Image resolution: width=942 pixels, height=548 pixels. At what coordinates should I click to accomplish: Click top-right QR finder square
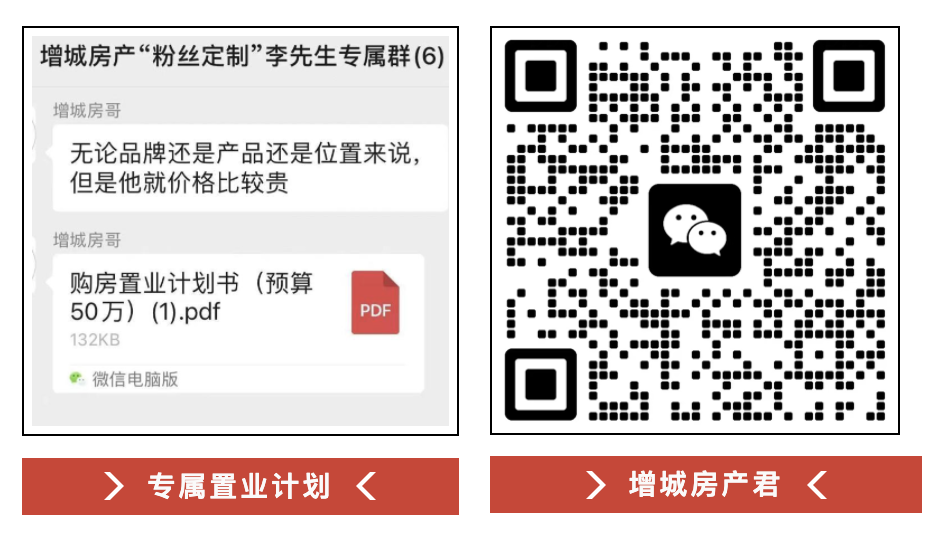pyautogui.click(x=848, y=76)
